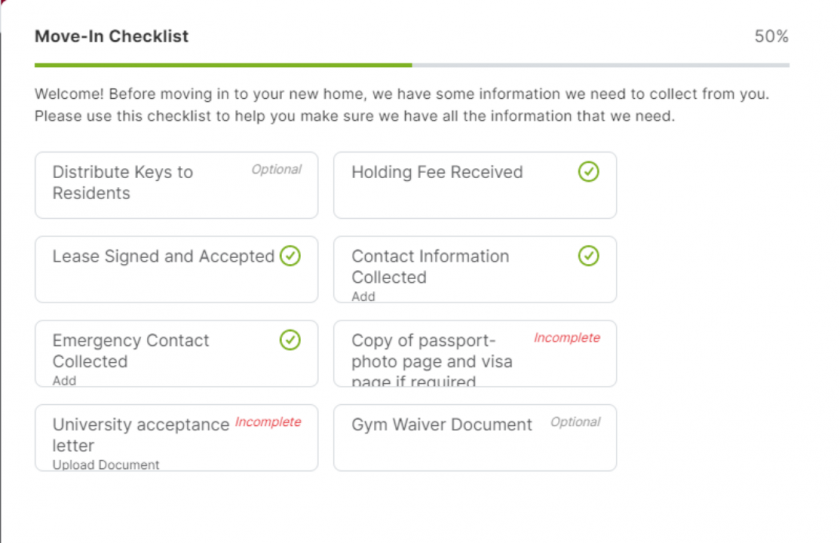Click Add under Contact Information Collected
The height and width of the screenshot is (543, 840).
(x=363, y=297)
